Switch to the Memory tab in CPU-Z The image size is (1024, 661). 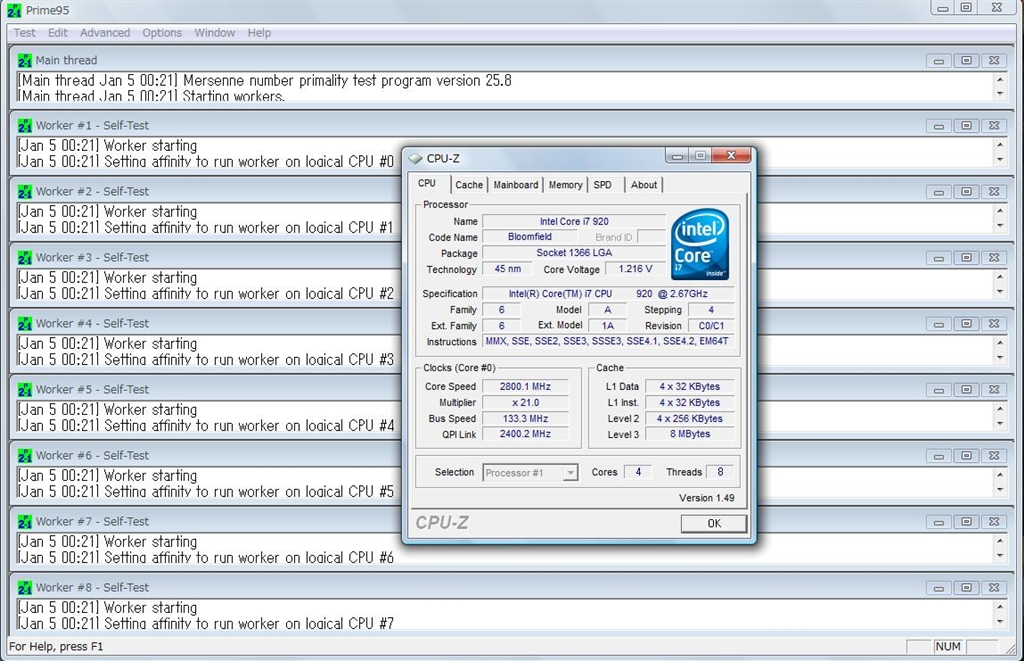565,185
